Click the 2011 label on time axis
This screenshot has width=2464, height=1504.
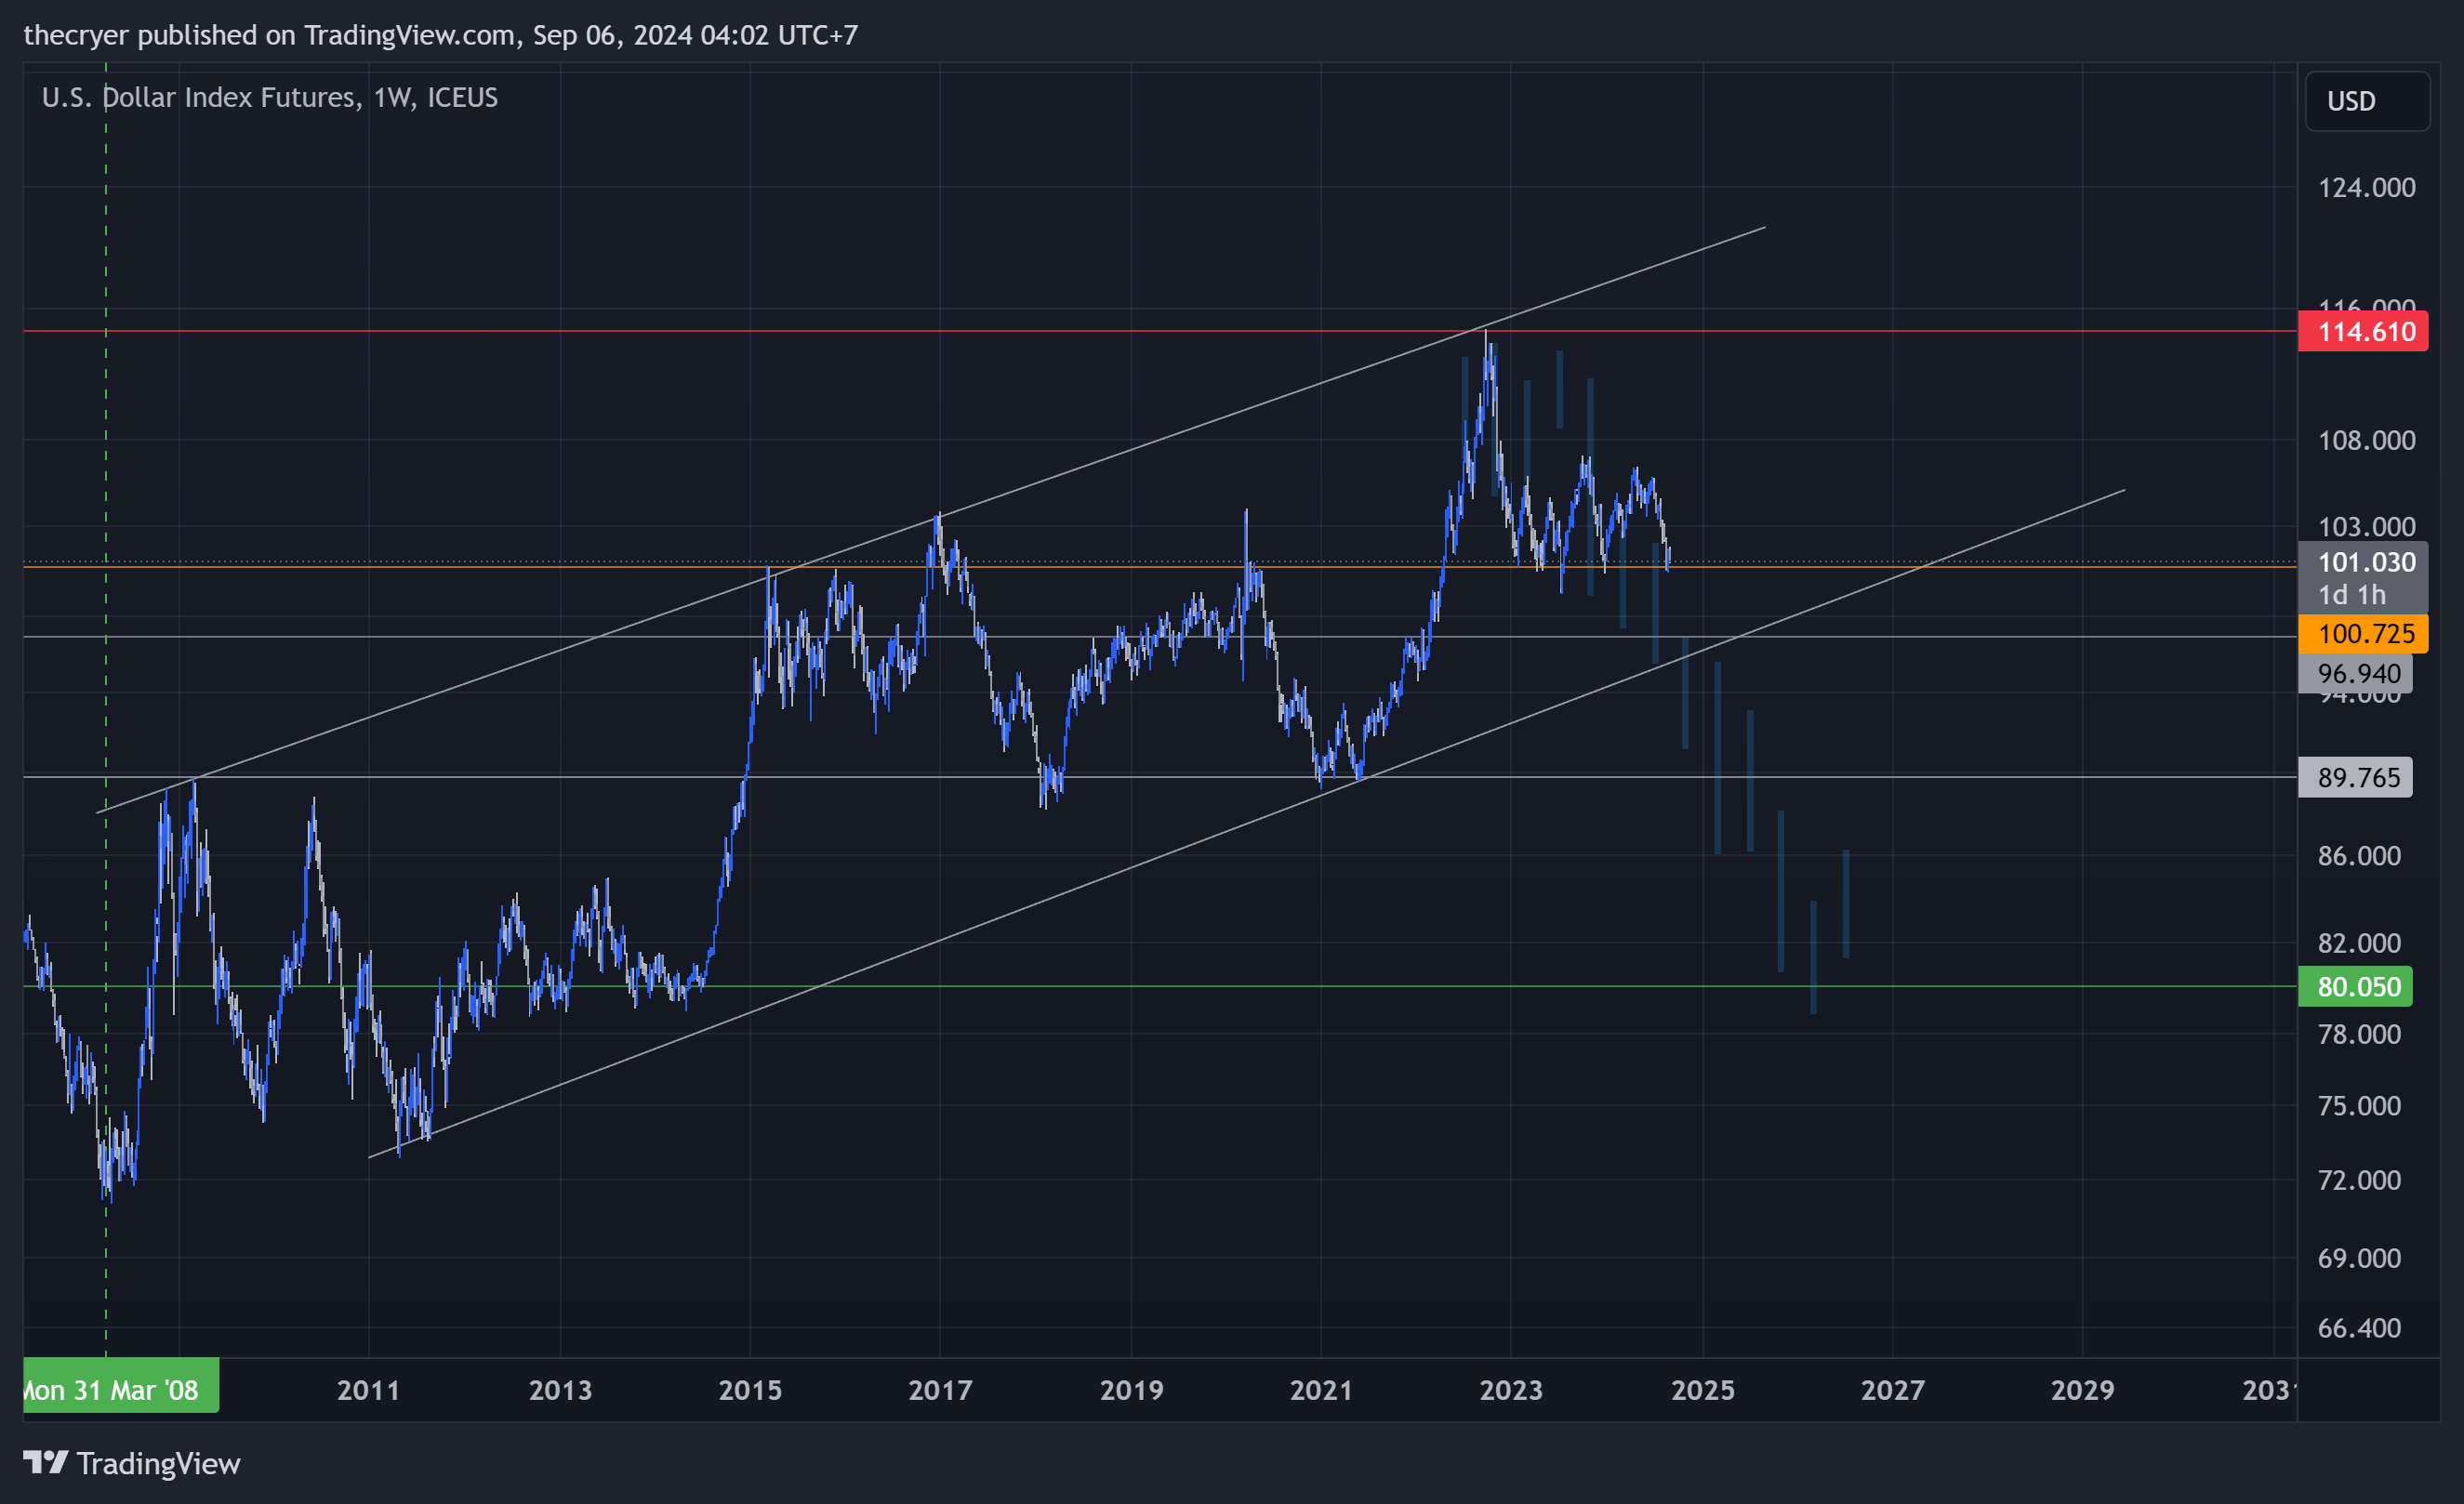pos(368,1389)
